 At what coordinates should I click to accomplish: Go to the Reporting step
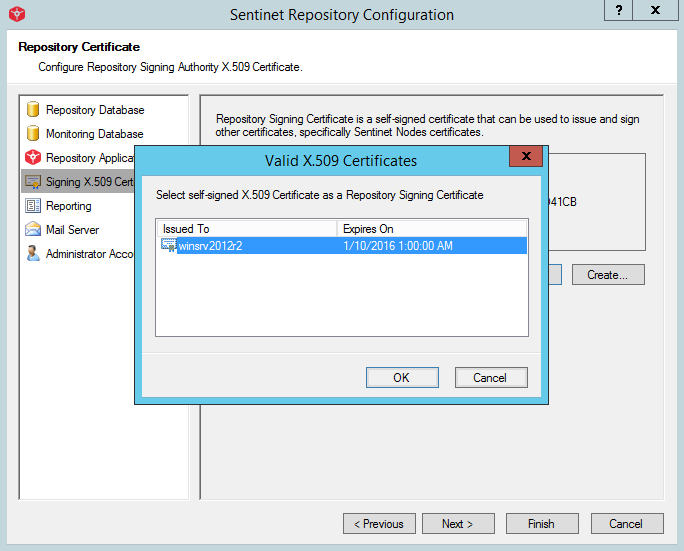tap(68, 206)
